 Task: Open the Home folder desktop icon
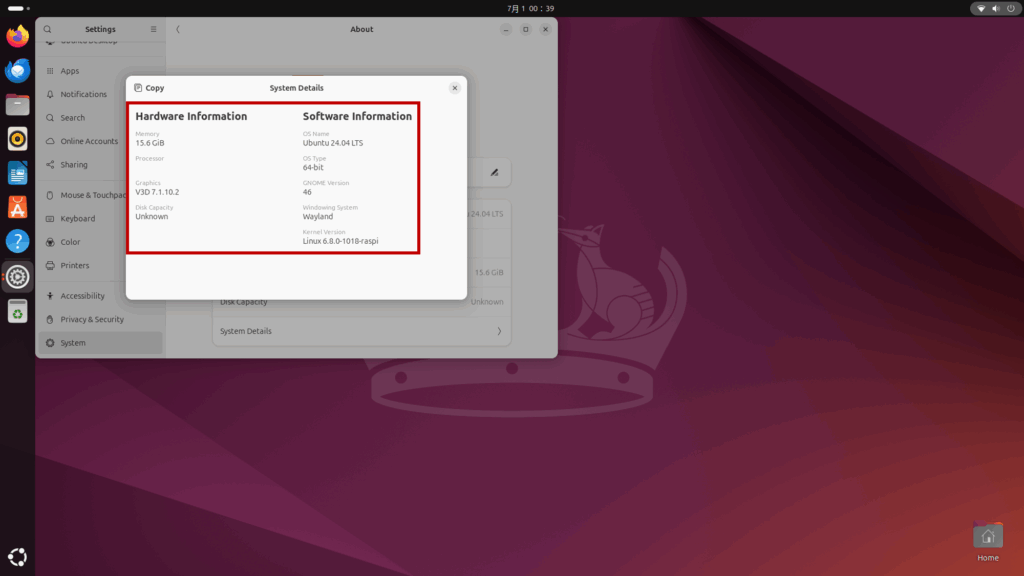click(x=987, y=541)
